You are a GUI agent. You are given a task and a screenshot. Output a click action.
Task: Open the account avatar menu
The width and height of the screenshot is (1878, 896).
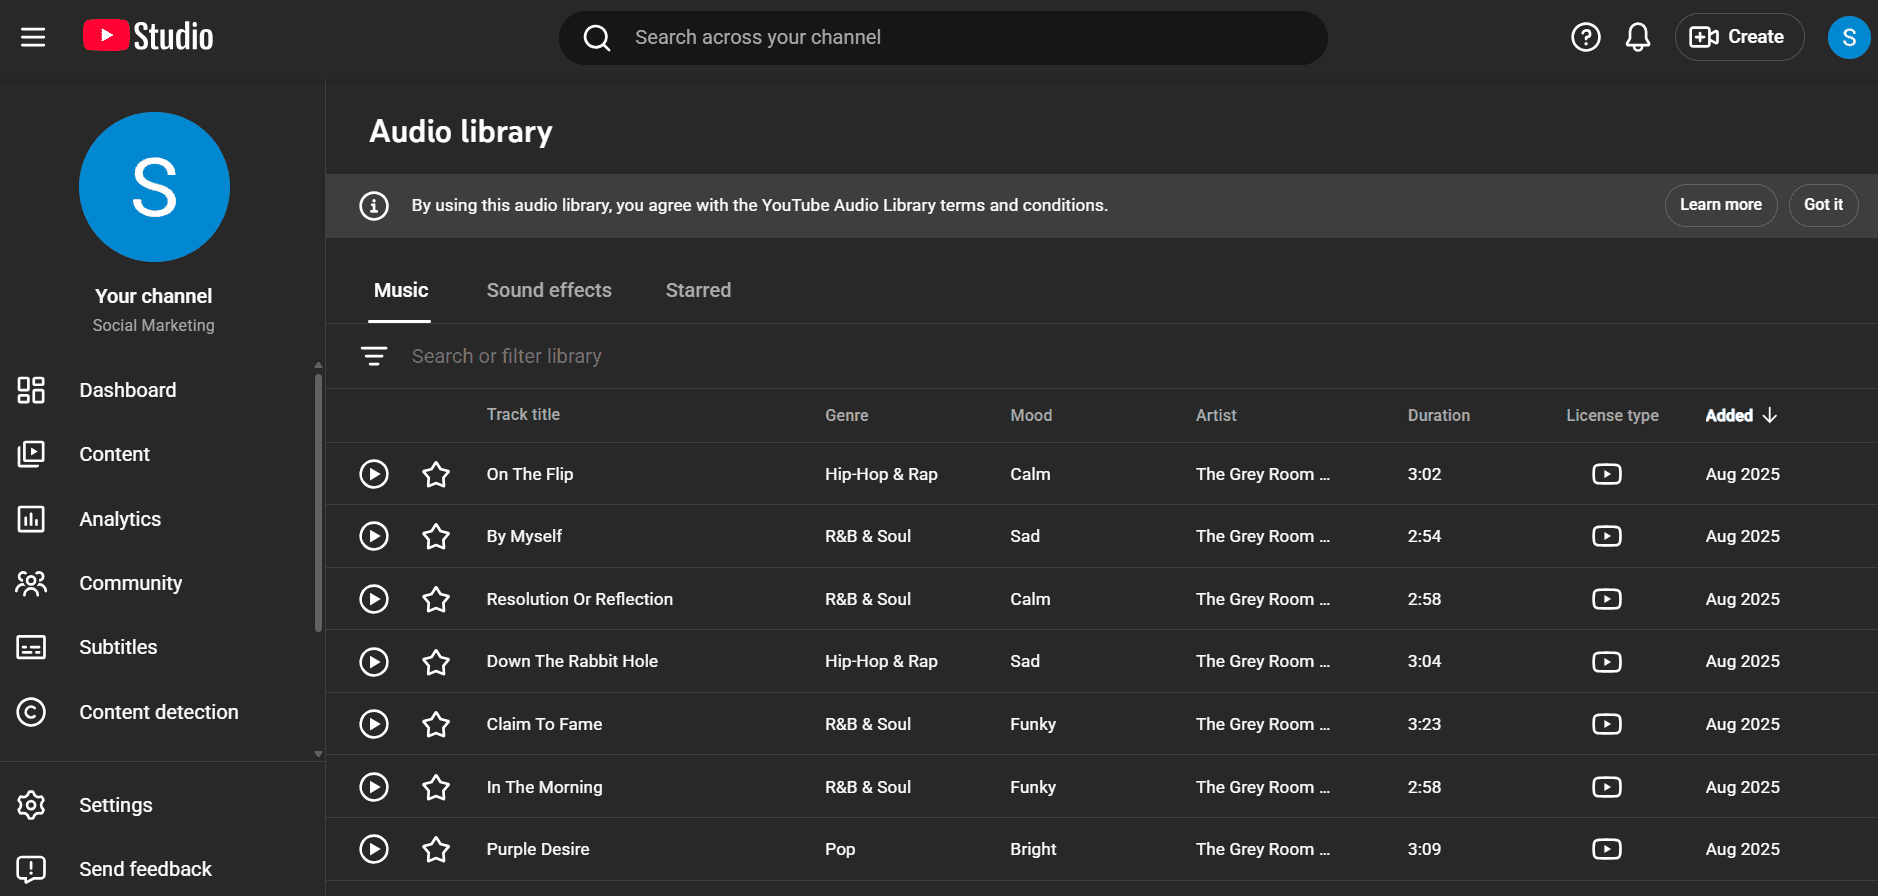[x=1848, y=37]
